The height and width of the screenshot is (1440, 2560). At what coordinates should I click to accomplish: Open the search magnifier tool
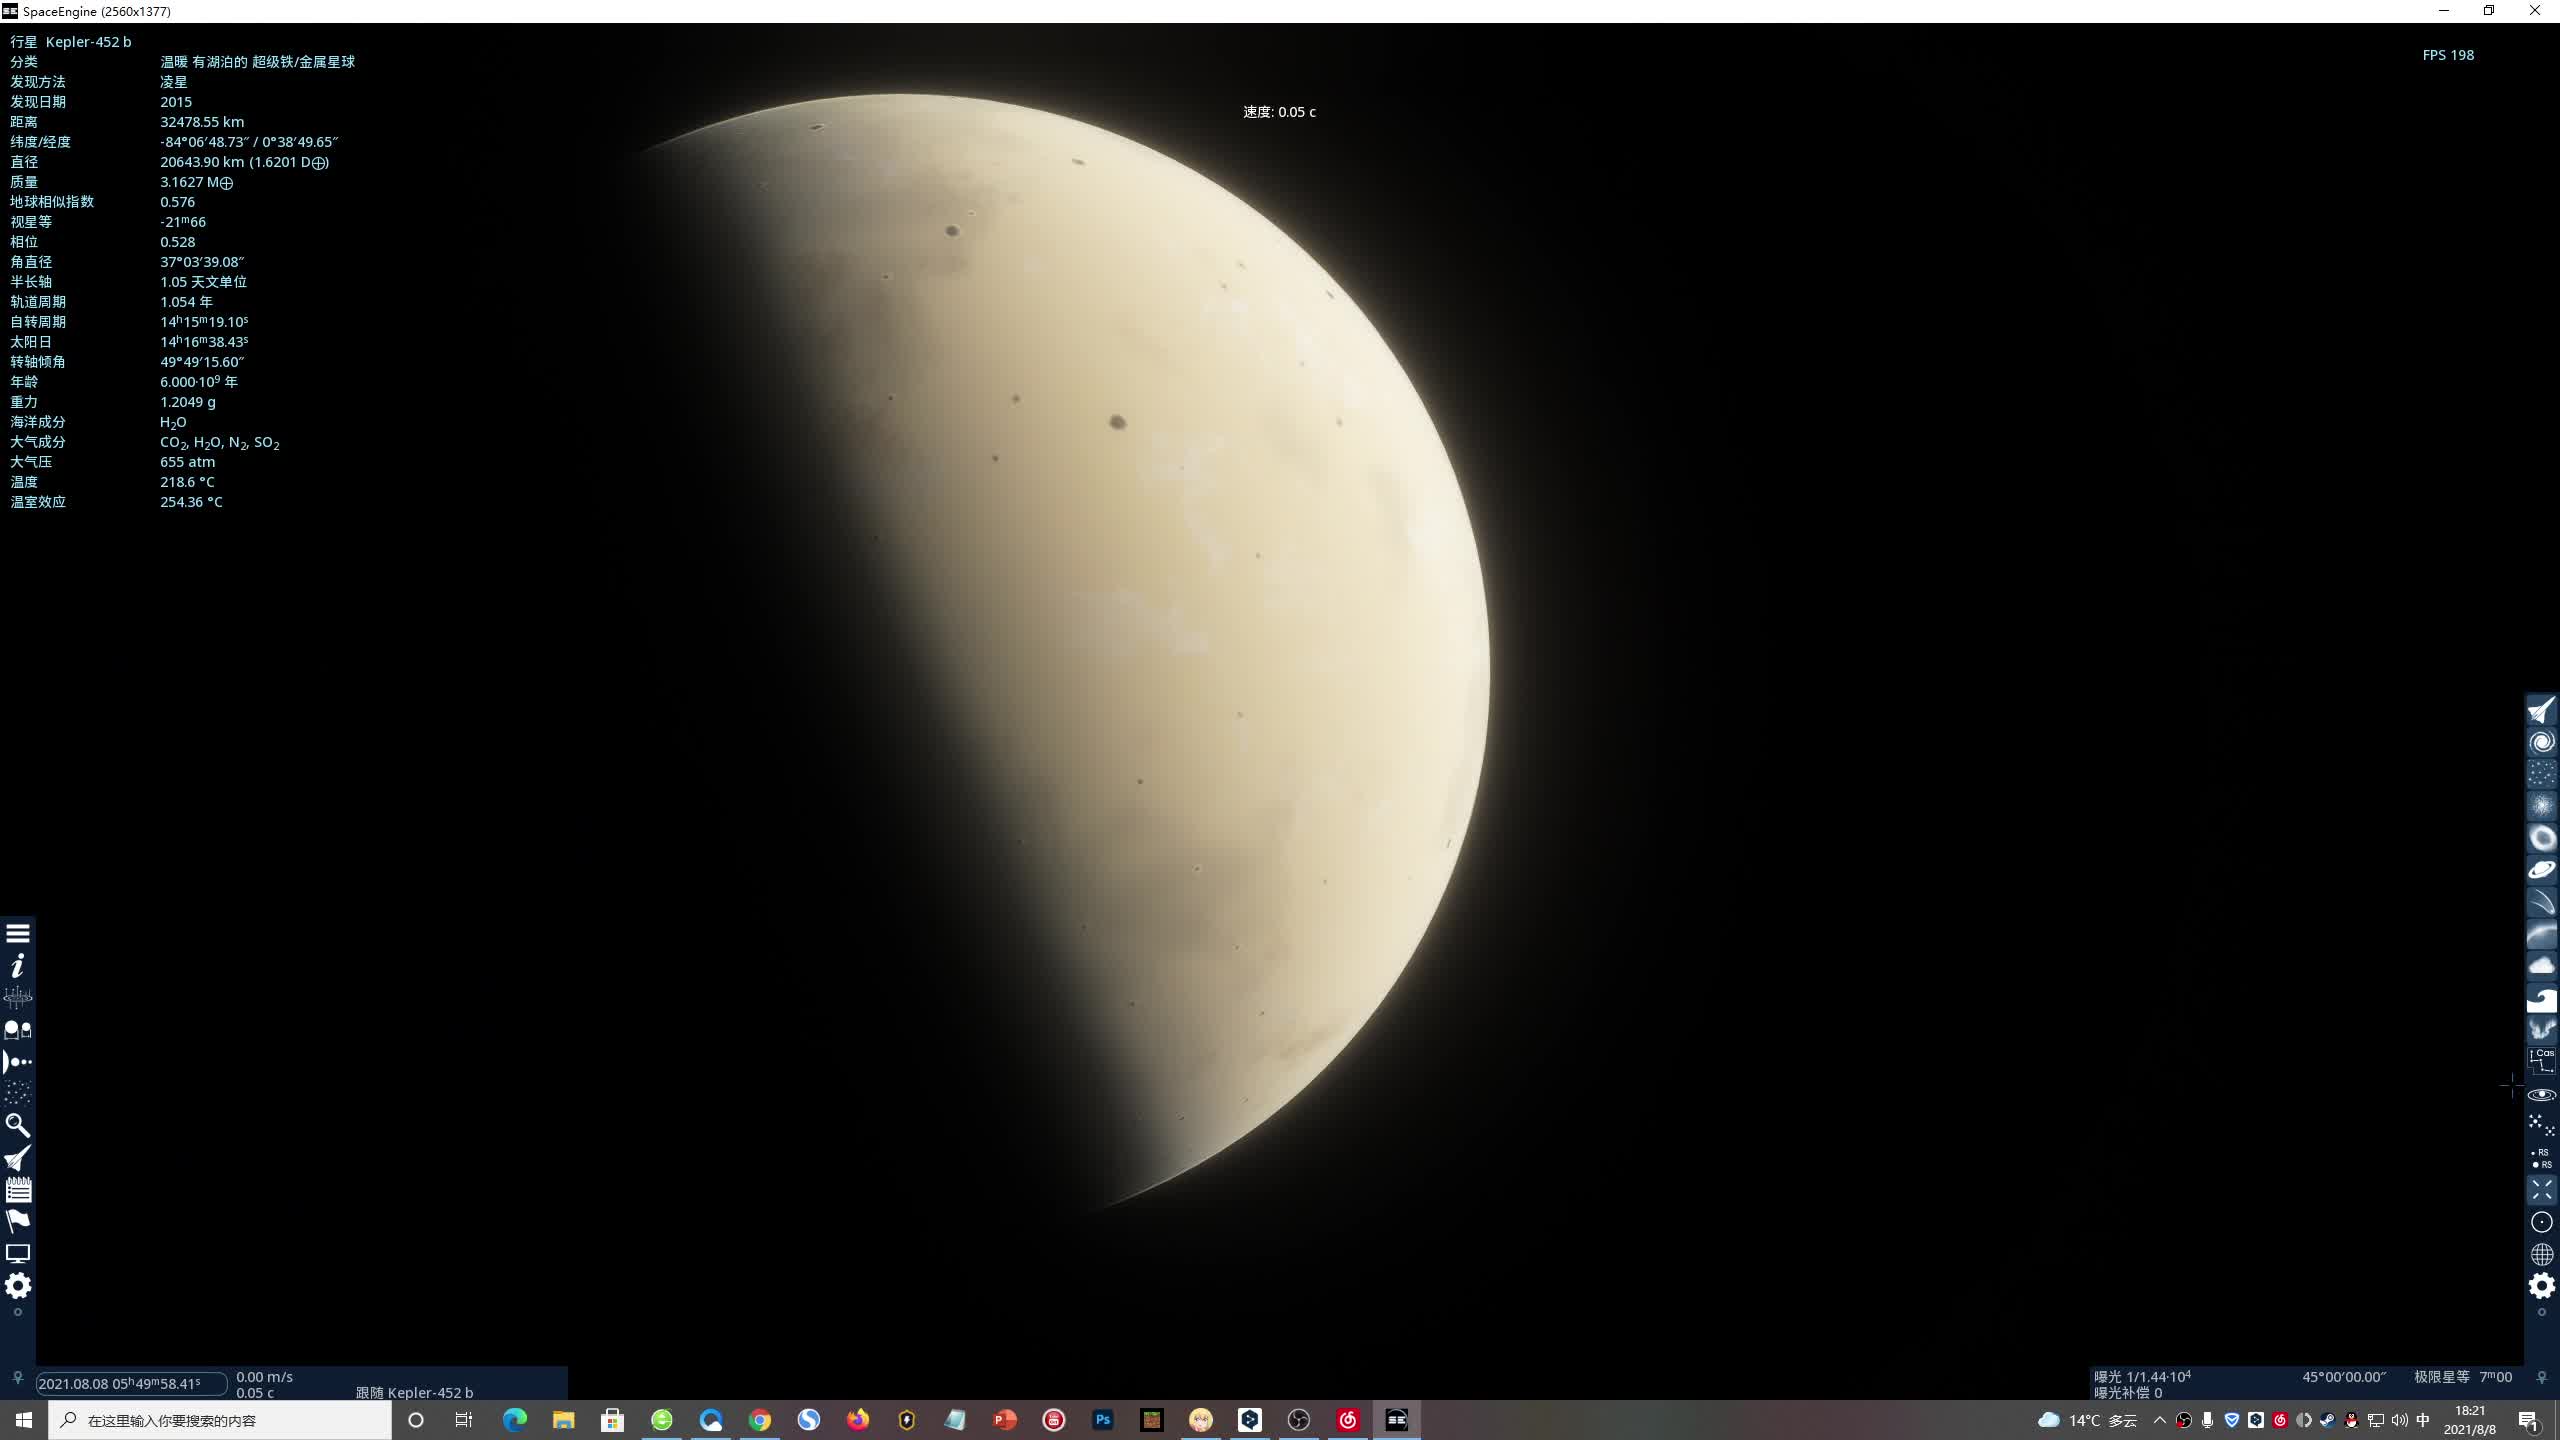(18, 1126)
